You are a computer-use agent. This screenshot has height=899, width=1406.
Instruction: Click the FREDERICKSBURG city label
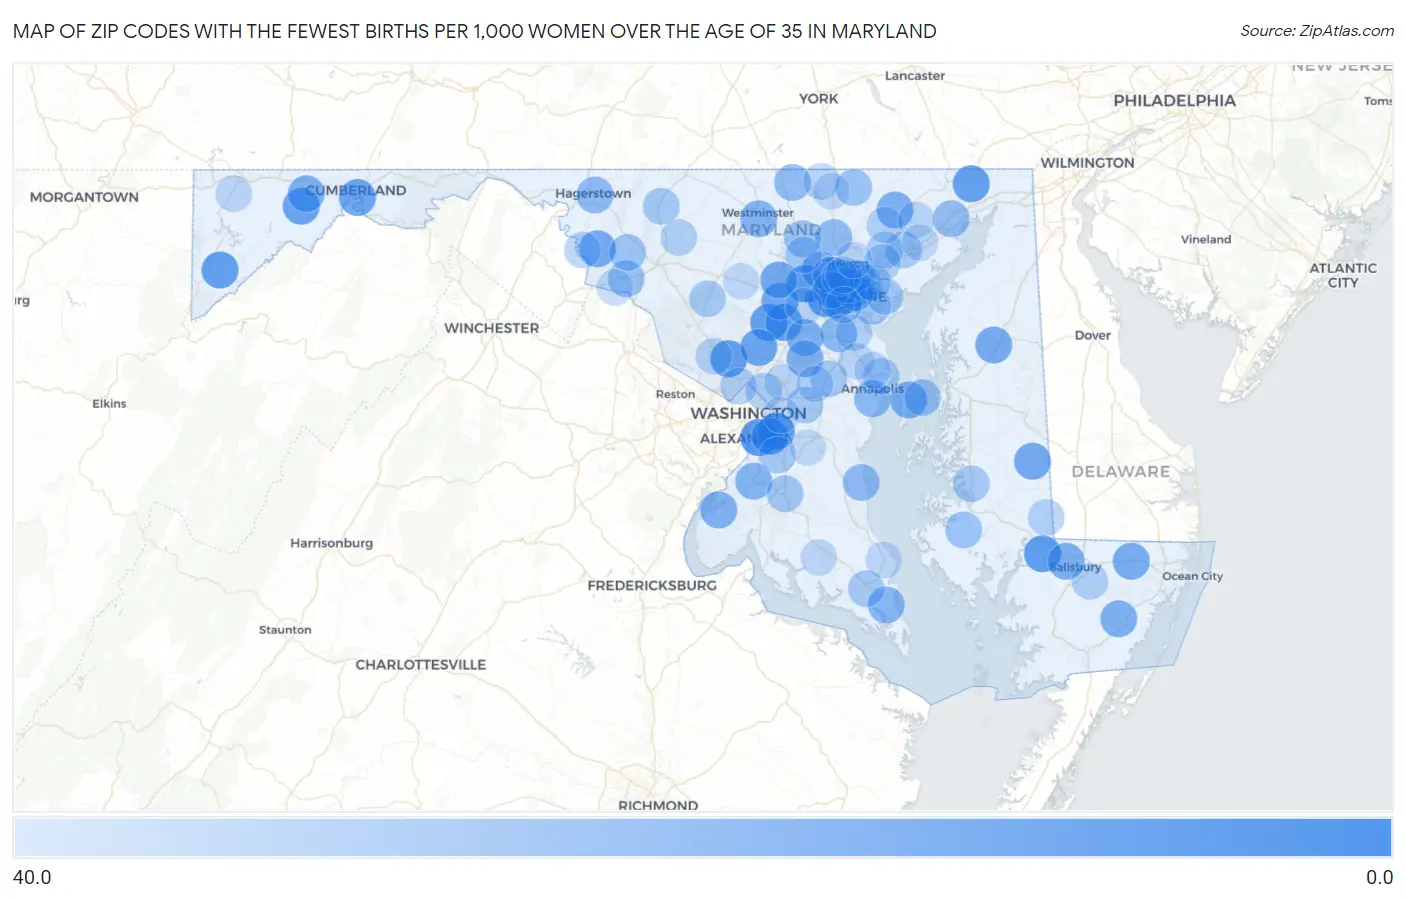click(x=652, y=586)
